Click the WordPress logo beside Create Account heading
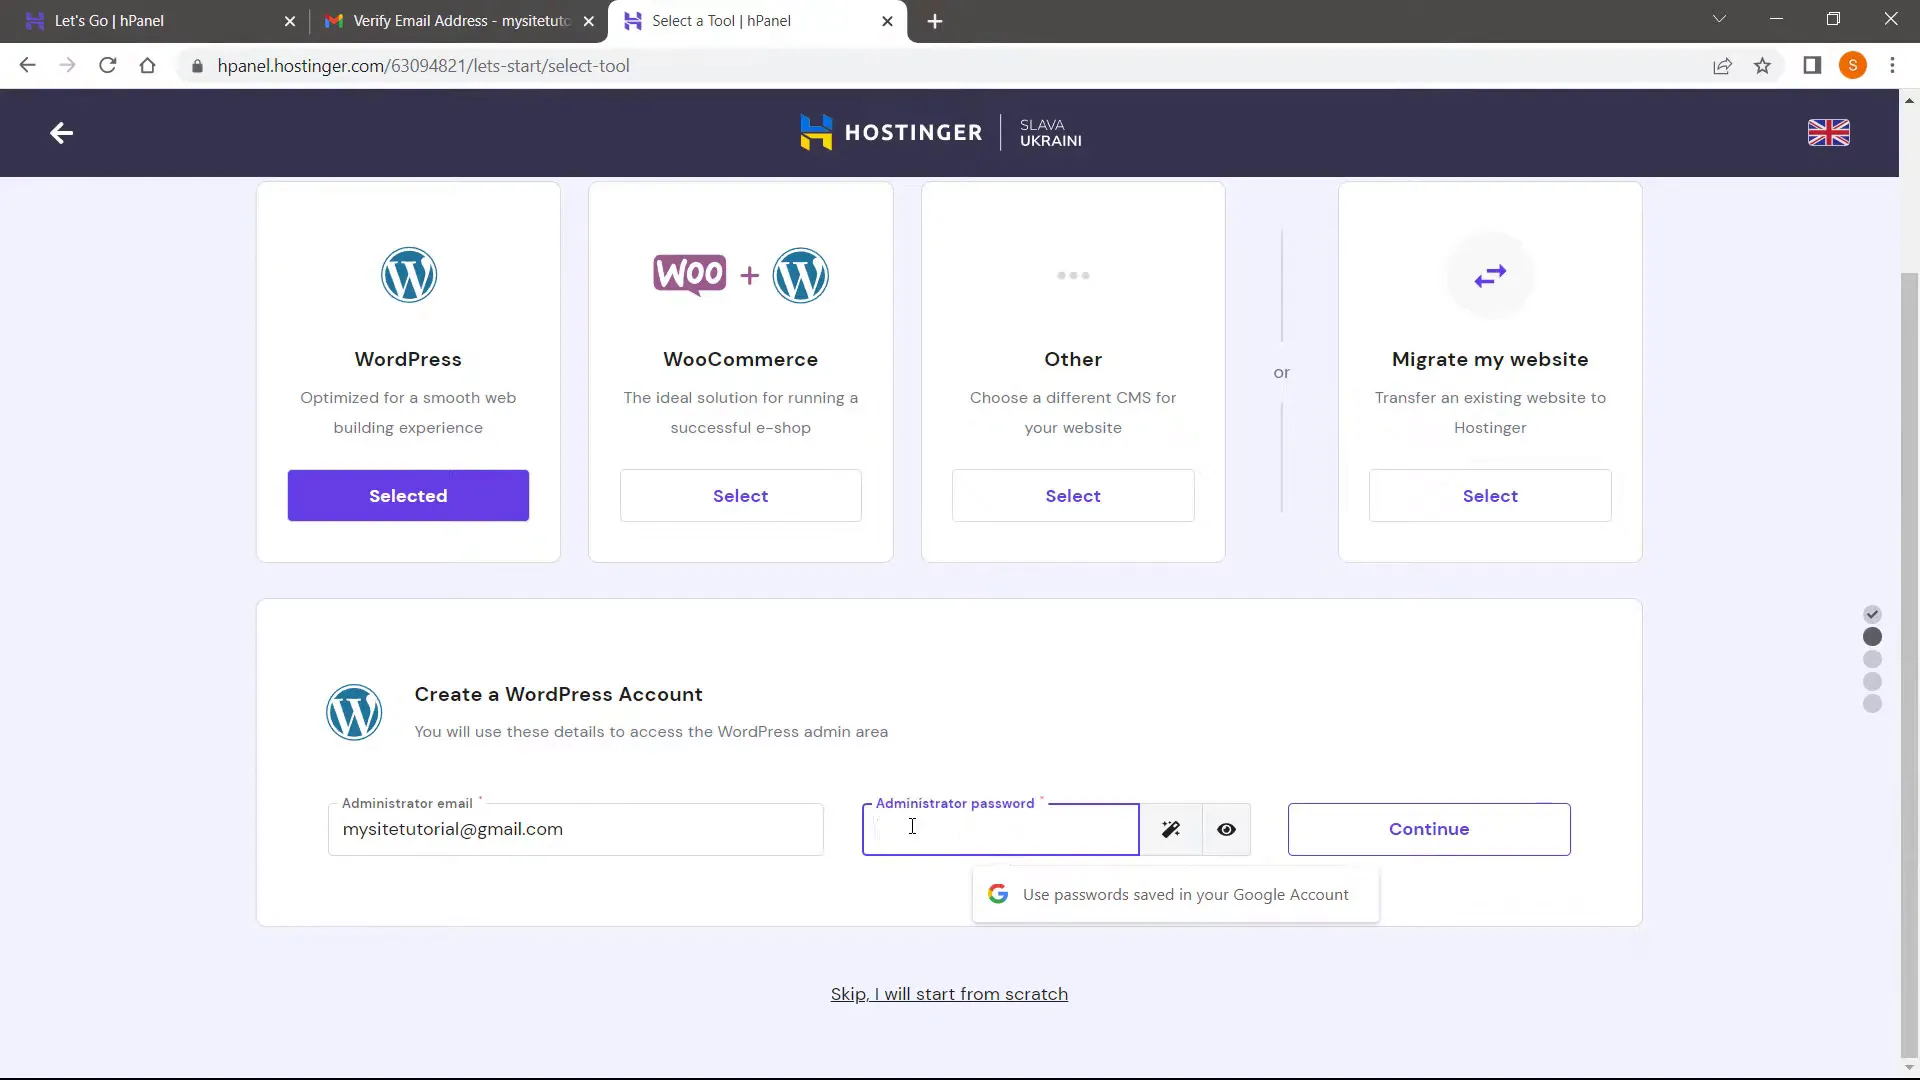The image size is (1920, 1080). click(x=354, y=712)
